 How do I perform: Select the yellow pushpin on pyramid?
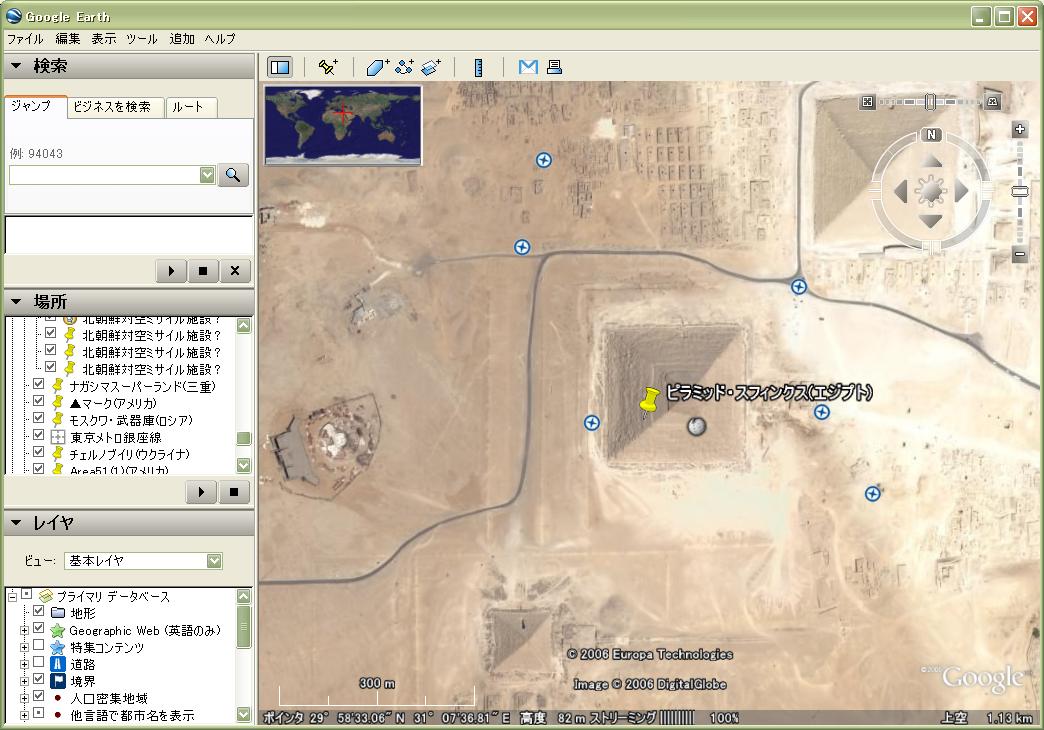coord(648,402)
